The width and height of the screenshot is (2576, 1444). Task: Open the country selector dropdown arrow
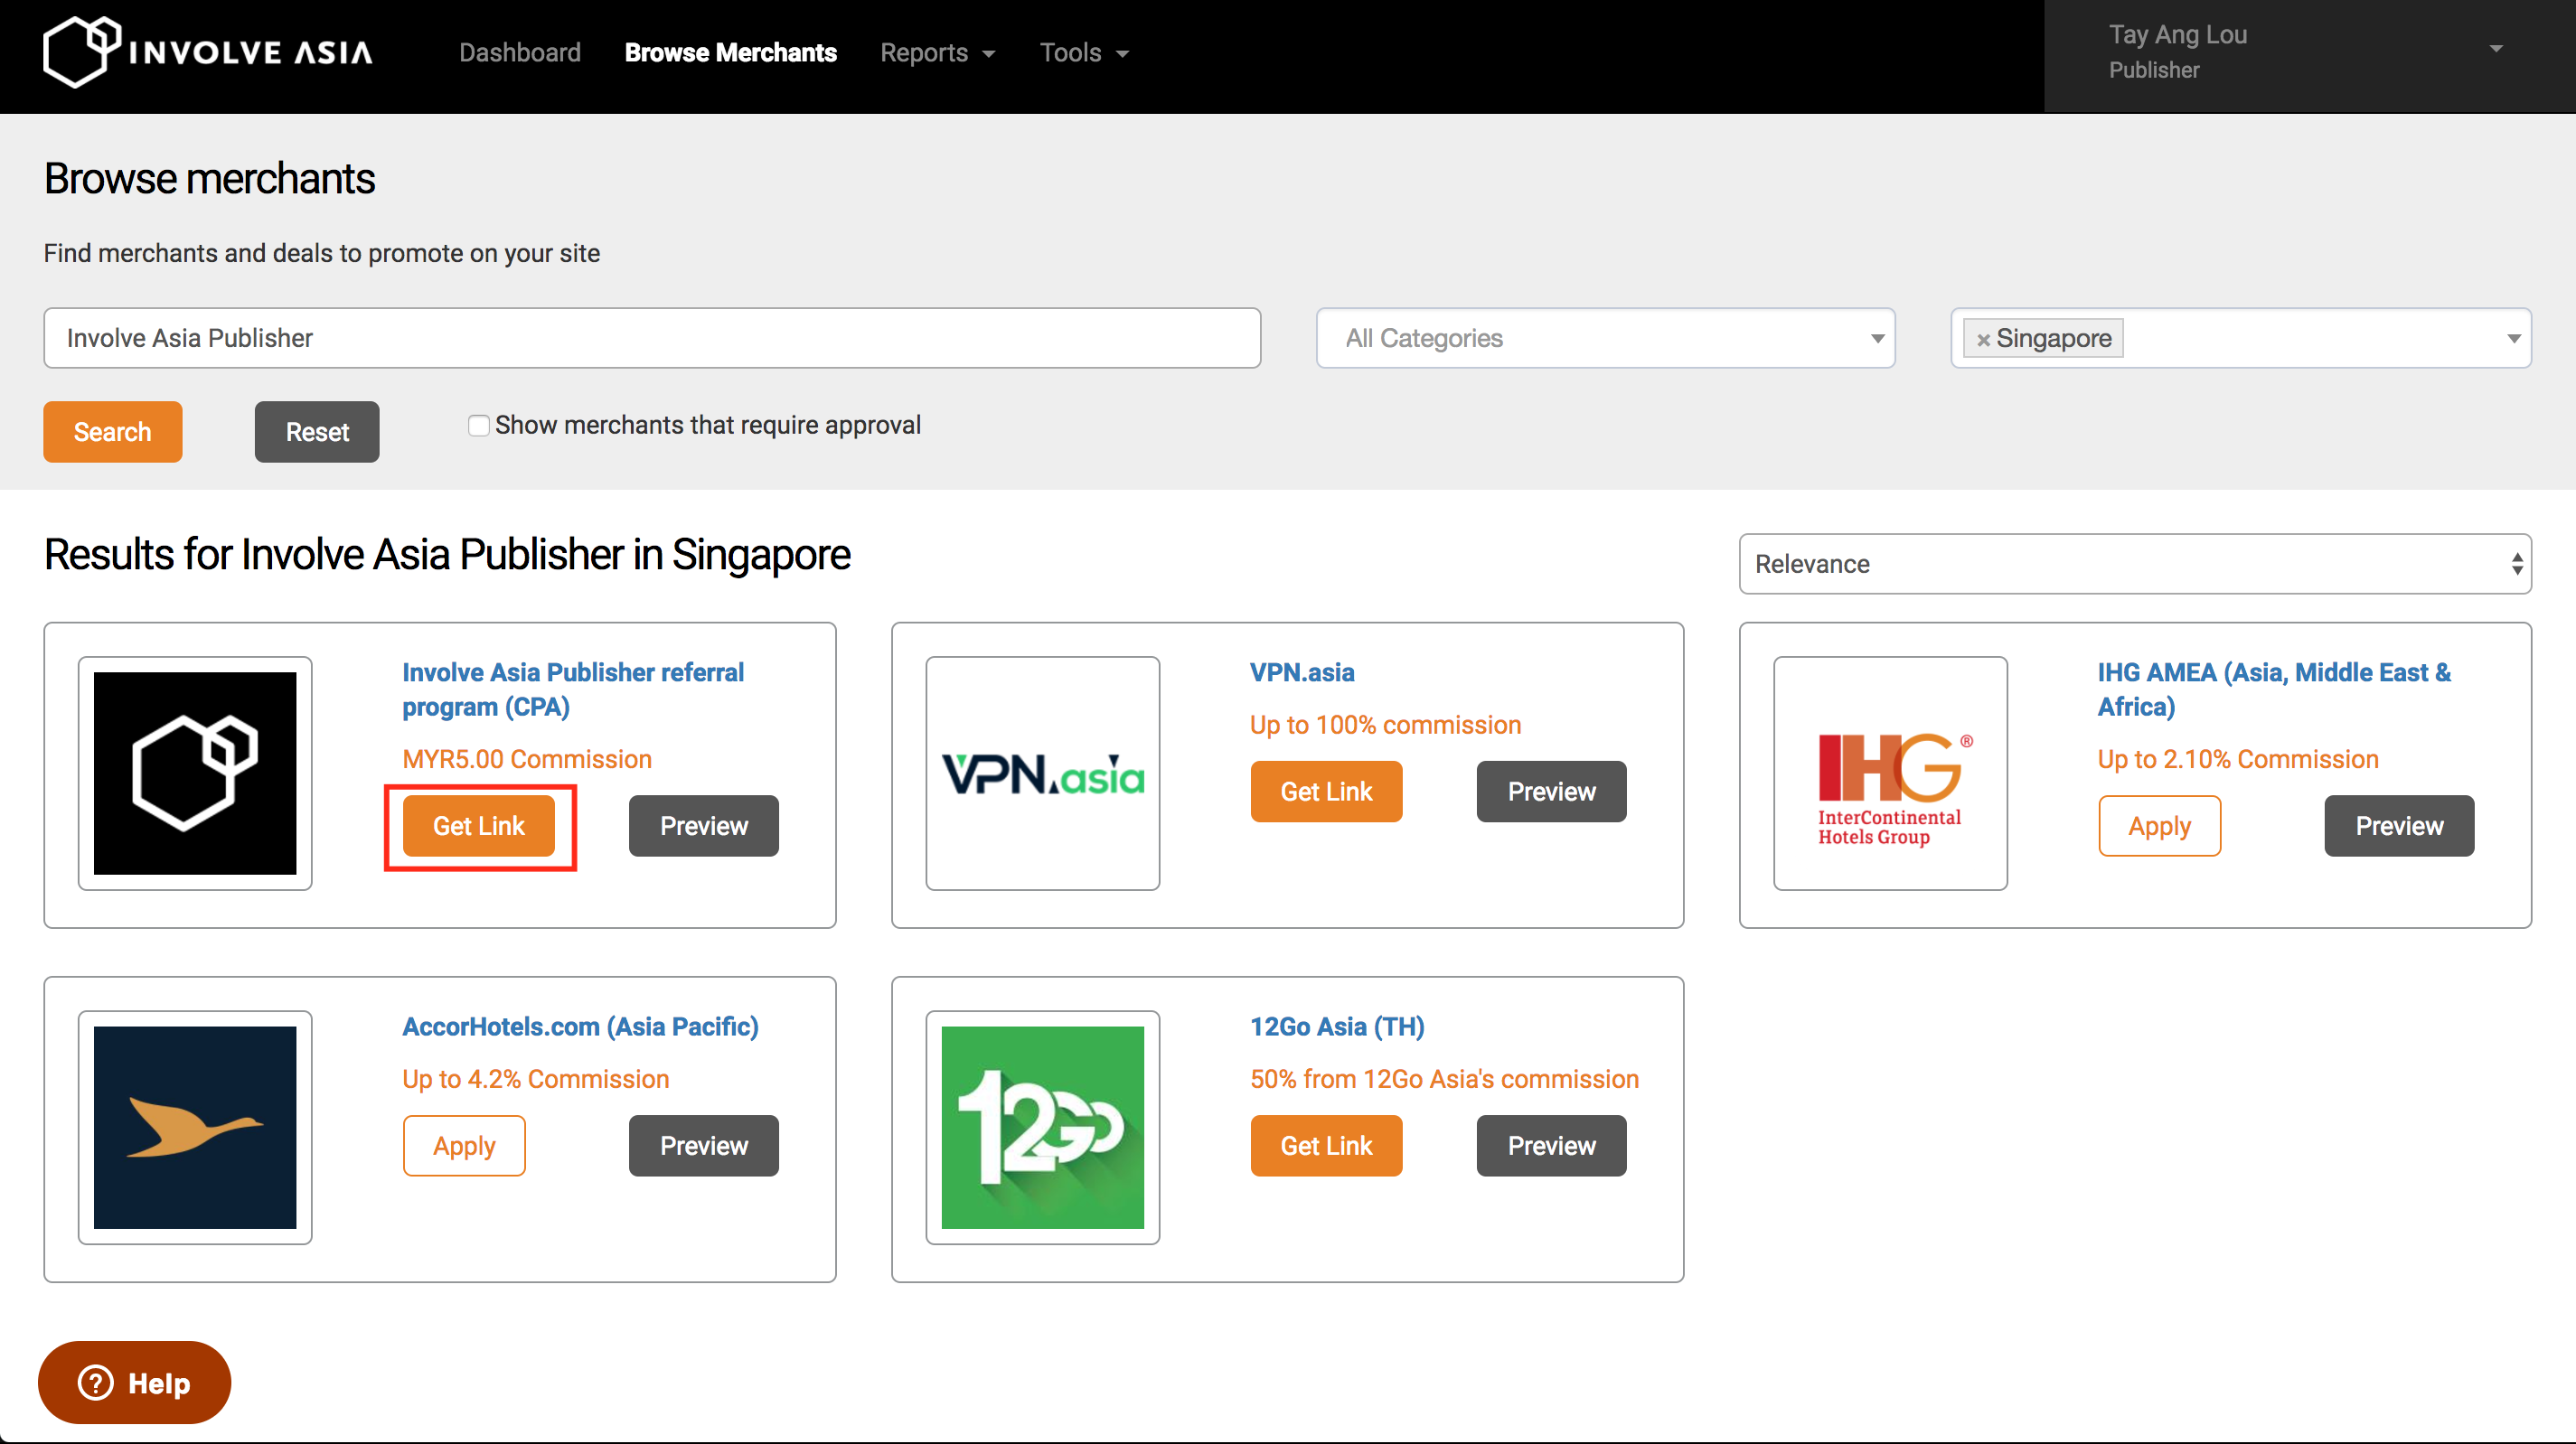2513,339
